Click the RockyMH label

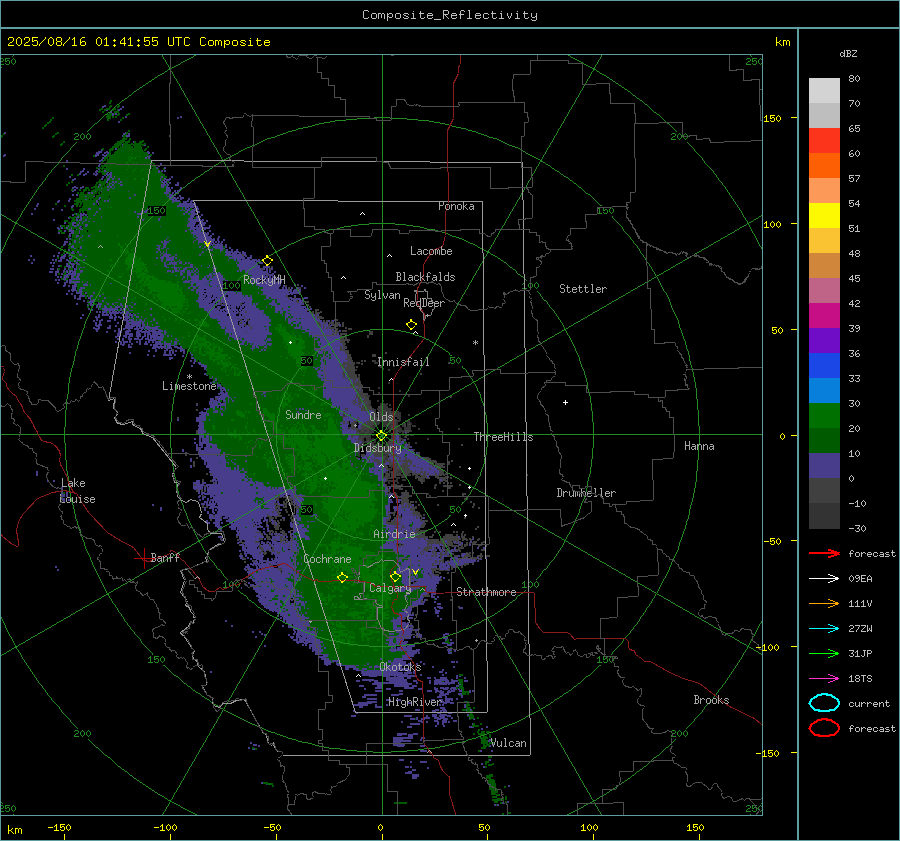(x=264, y=280)
